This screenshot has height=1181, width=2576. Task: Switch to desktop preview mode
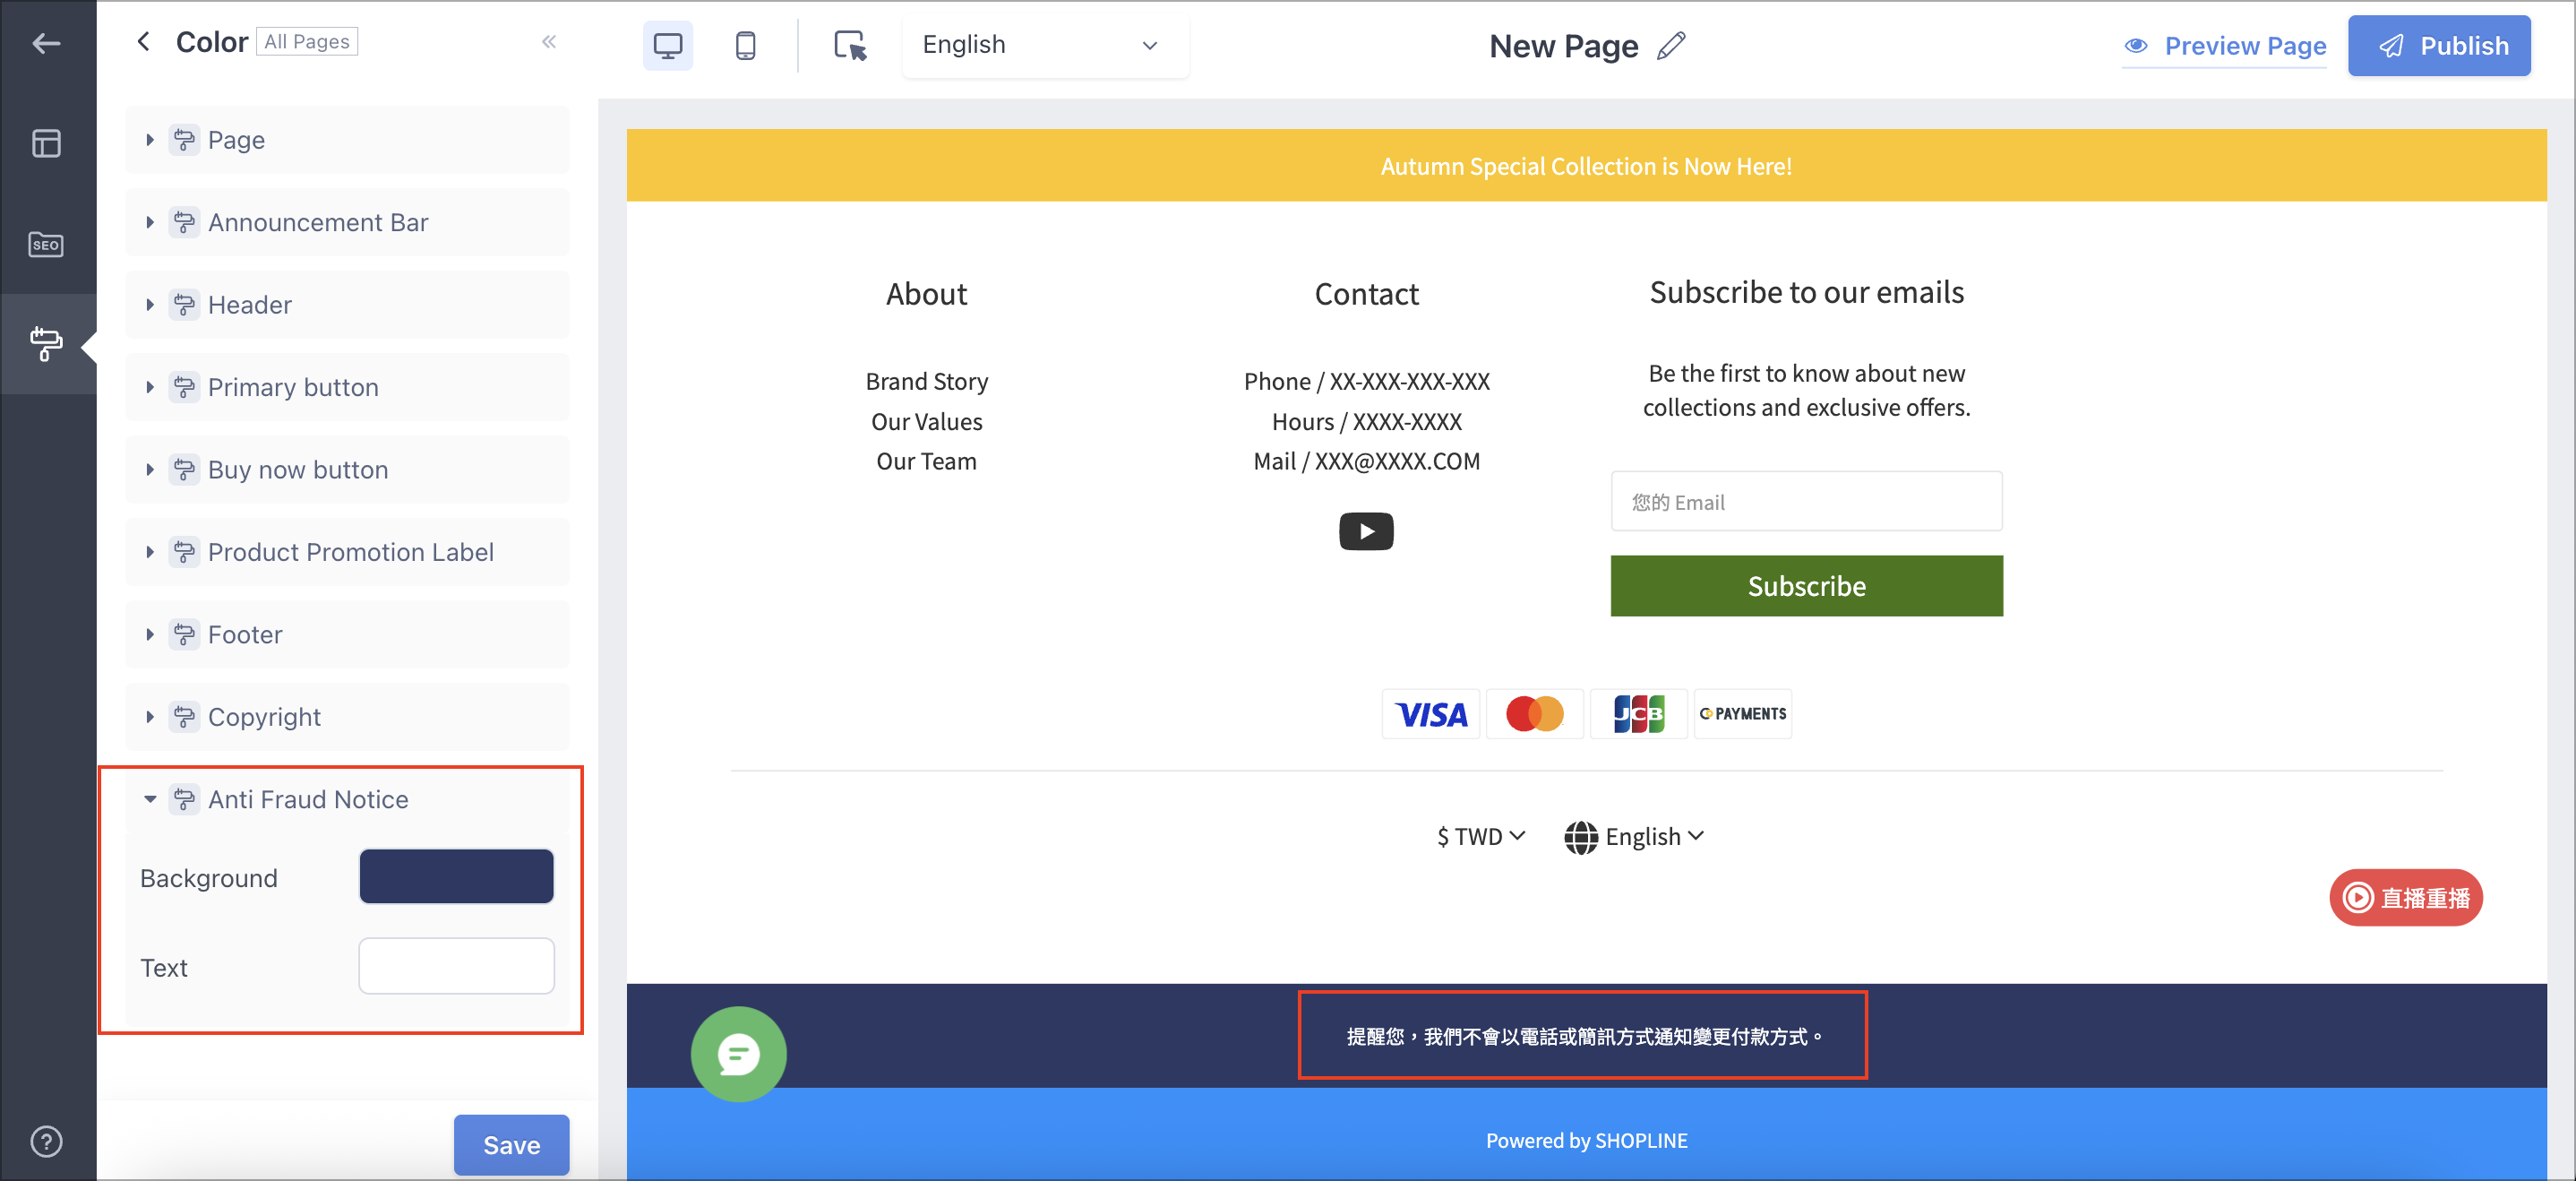(x=667, y=45)
